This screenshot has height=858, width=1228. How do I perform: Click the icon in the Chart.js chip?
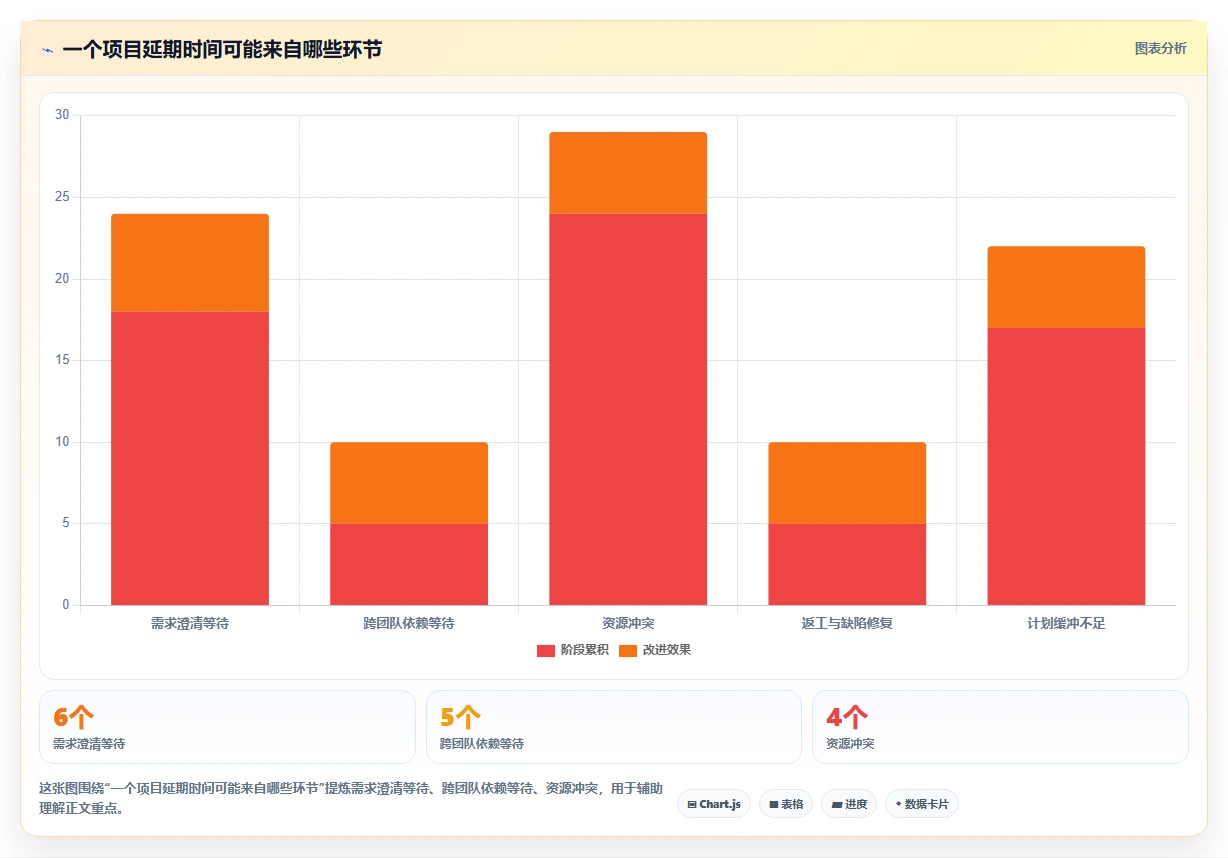tap(692, 804)
